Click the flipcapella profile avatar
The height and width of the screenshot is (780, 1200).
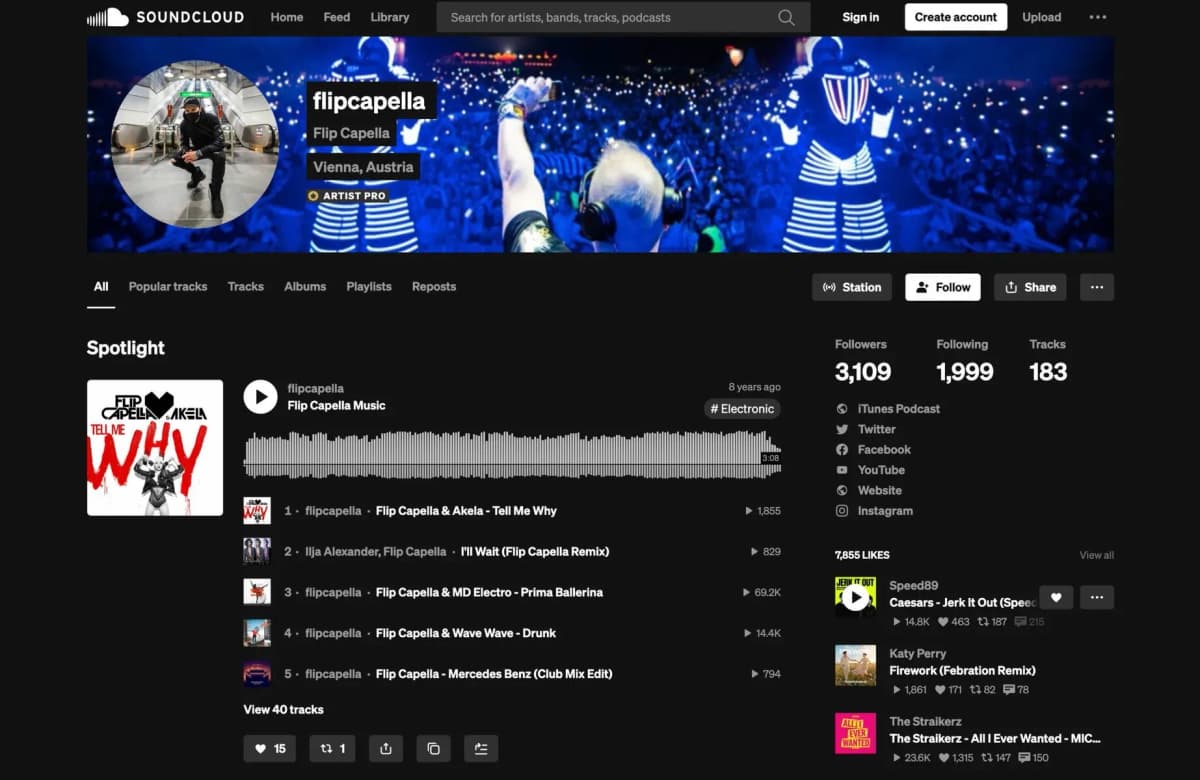click(195, 145)
